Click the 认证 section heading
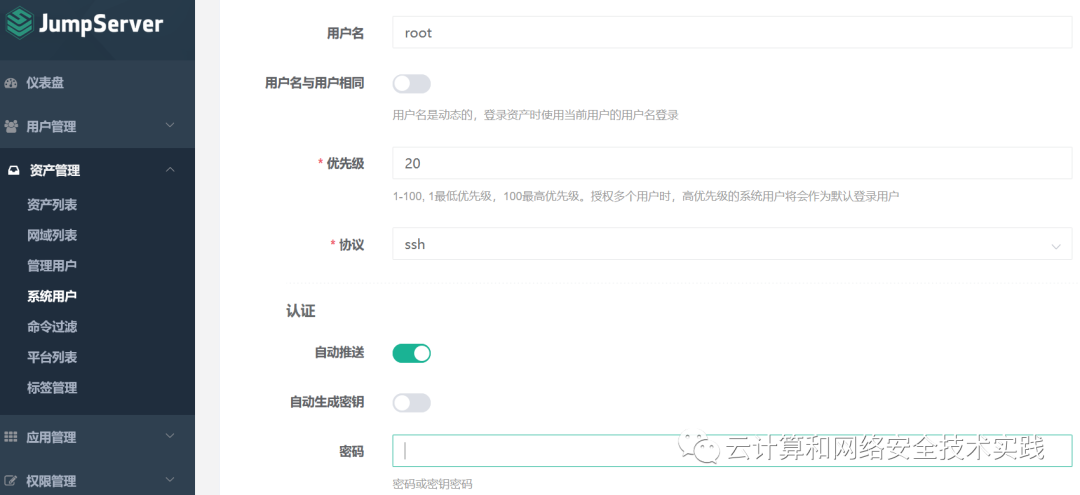Image resolution: width=1080 pixels, height=495 pixels. pos(300,311)
